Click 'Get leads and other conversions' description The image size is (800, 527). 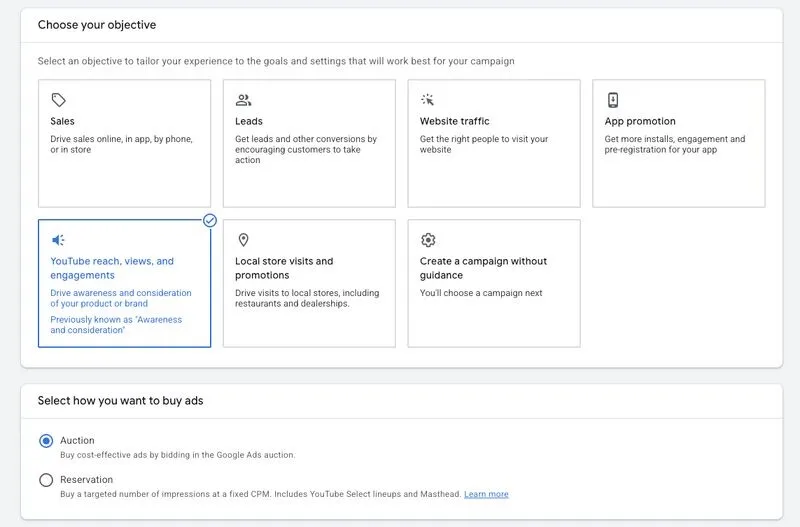(306, 149)
